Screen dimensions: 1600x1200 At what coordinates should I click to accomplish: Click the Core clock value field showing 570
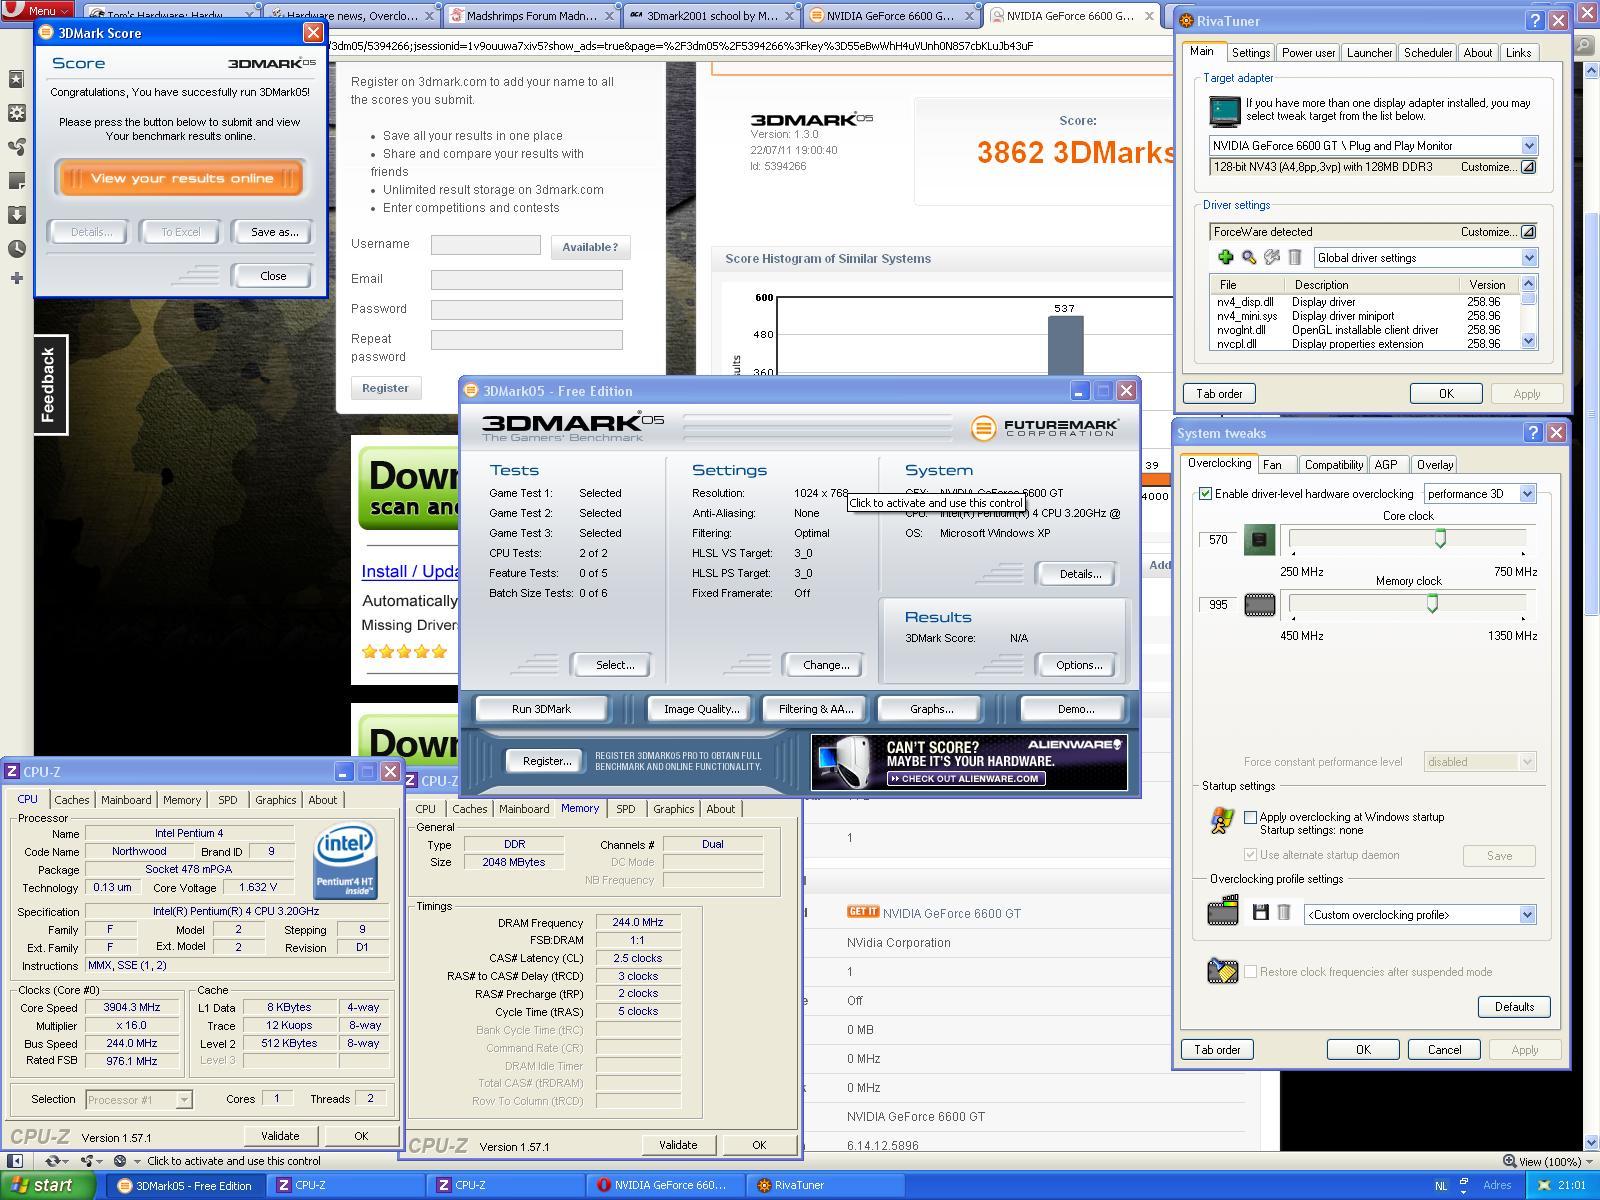1218,540
